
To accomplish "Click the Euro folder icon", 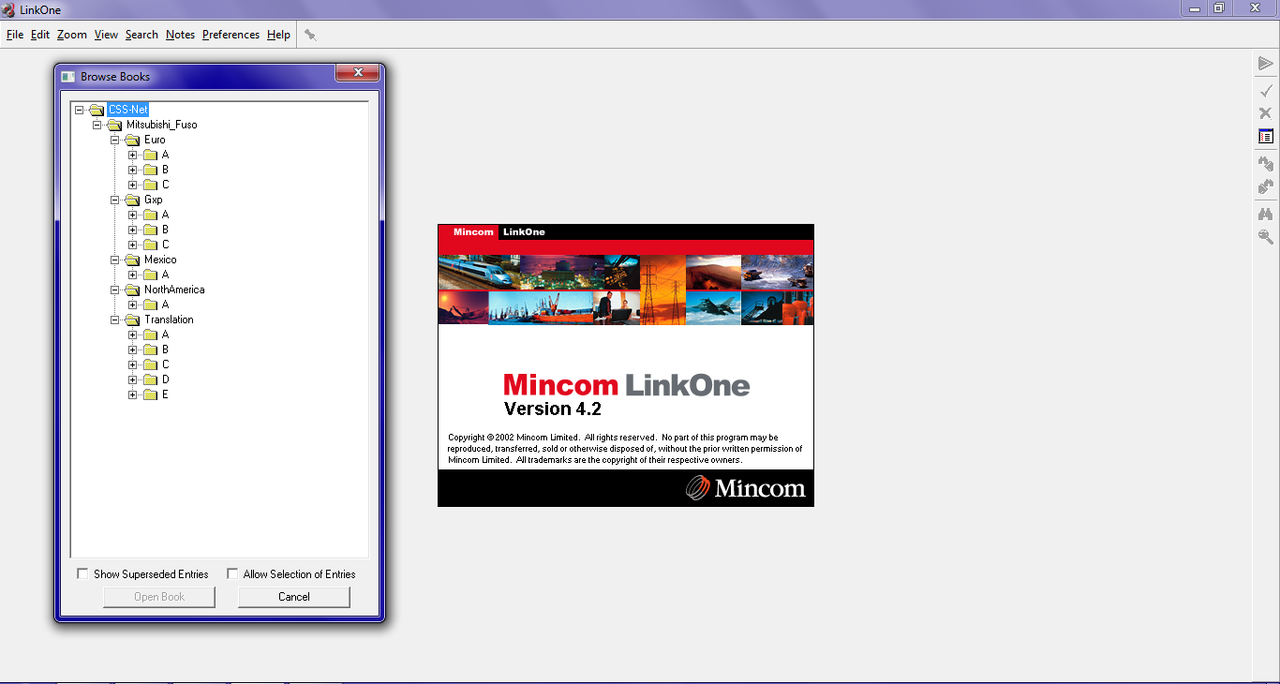I will click(133, 140).
